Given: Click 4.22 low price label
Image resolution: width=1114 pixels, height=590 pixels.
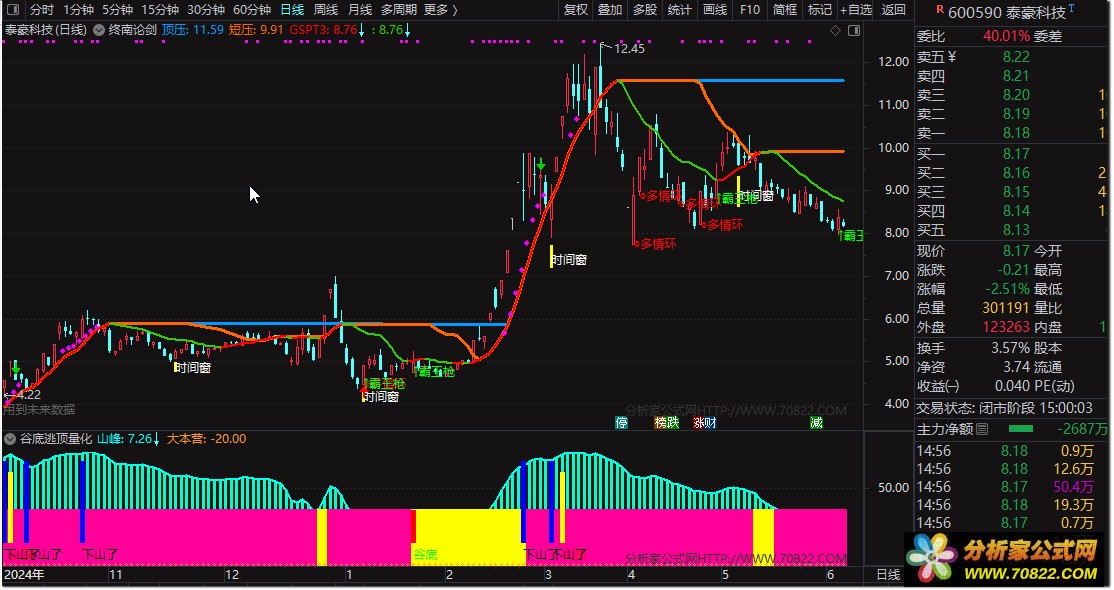Looking at the screenshot, I should pyautogui.click(x=26, y=395).
